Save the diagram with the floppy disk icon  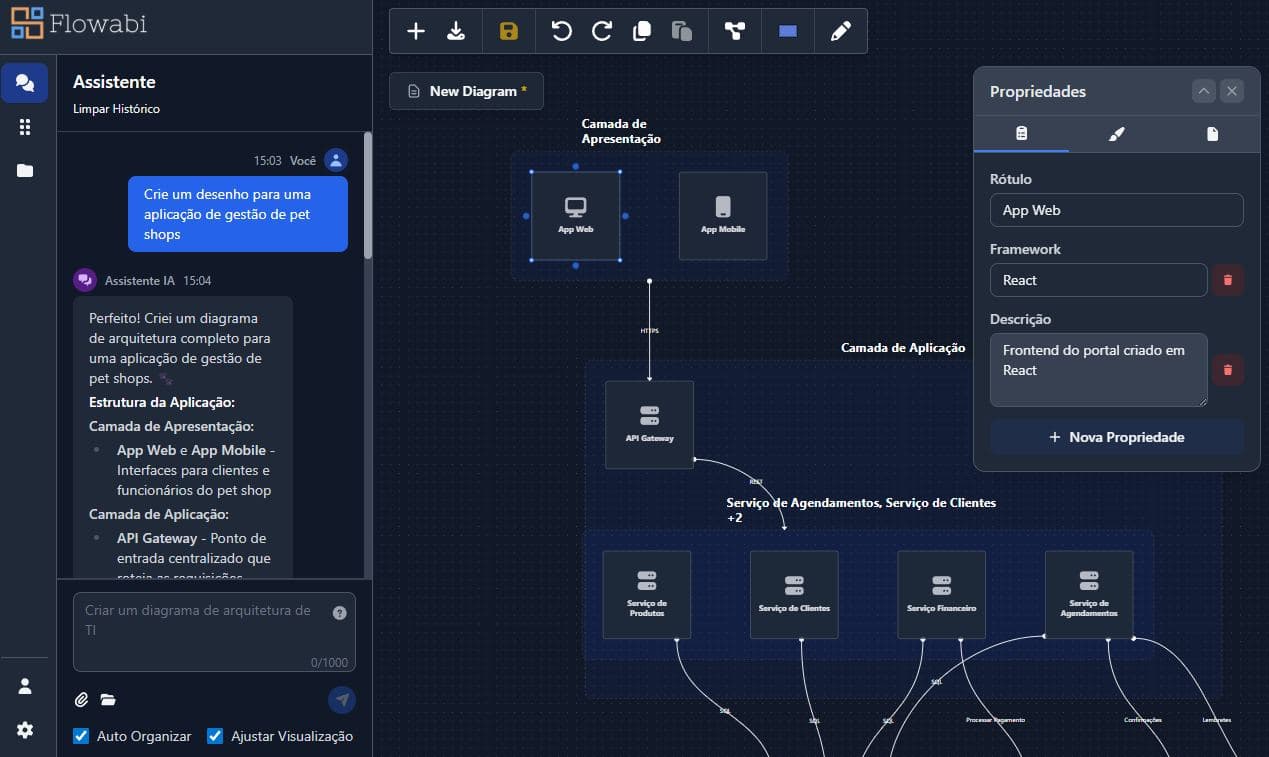click(509, 31)
